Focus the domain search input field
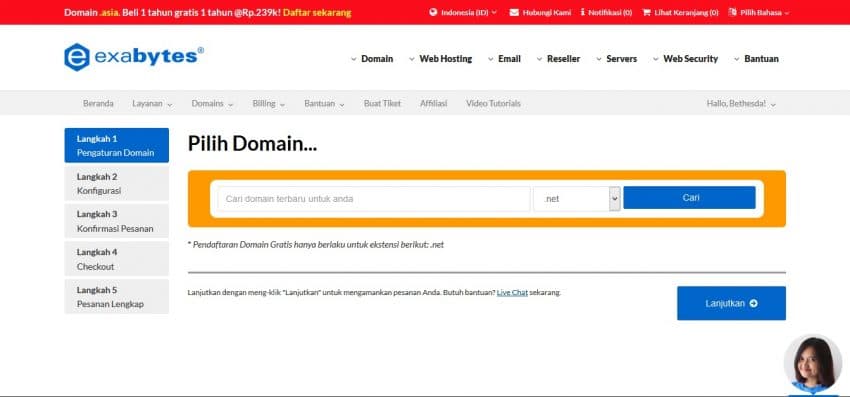 374,198
